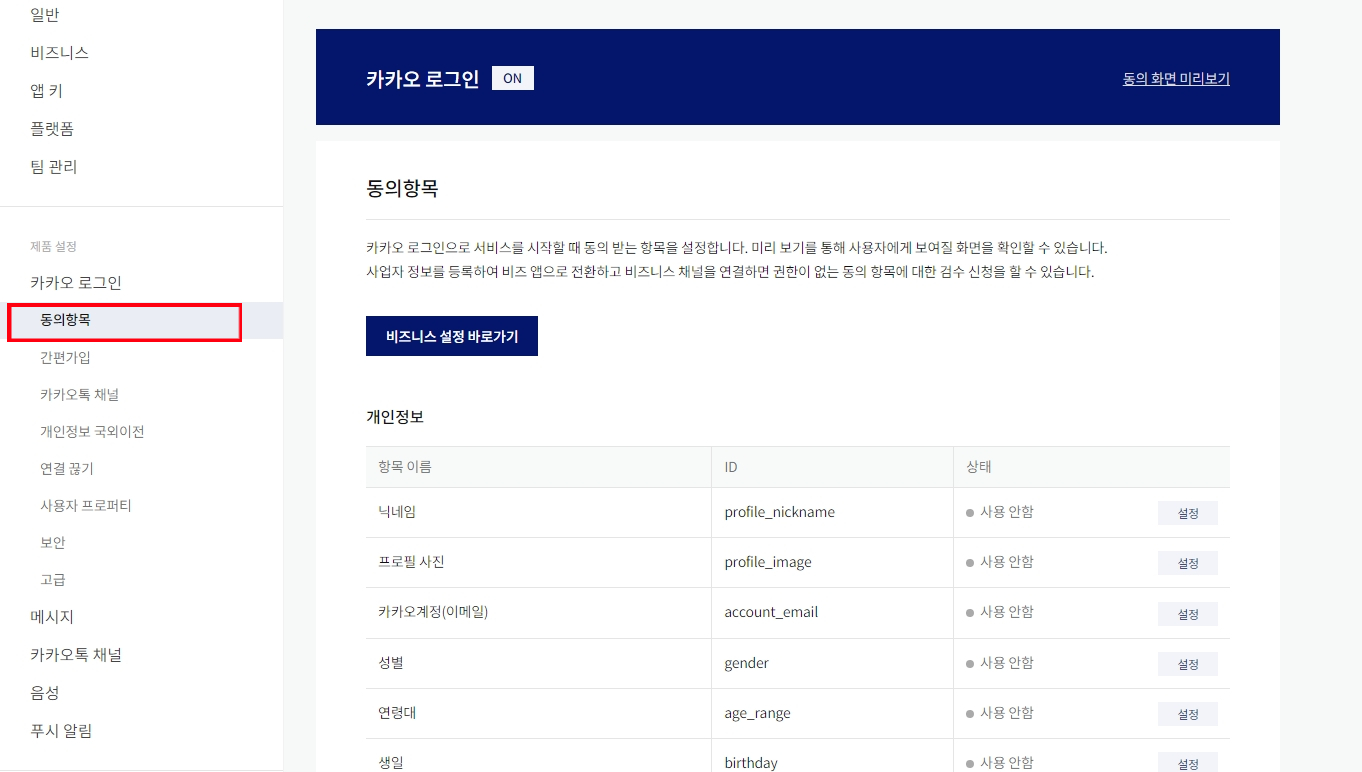Click the profile_nickname ID cell
1362x772 pixels.
pos(780,512)
